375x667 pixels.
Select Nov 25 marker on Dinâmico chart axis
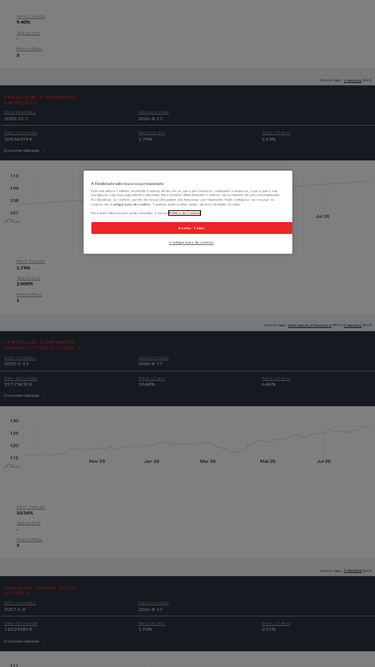97,461
